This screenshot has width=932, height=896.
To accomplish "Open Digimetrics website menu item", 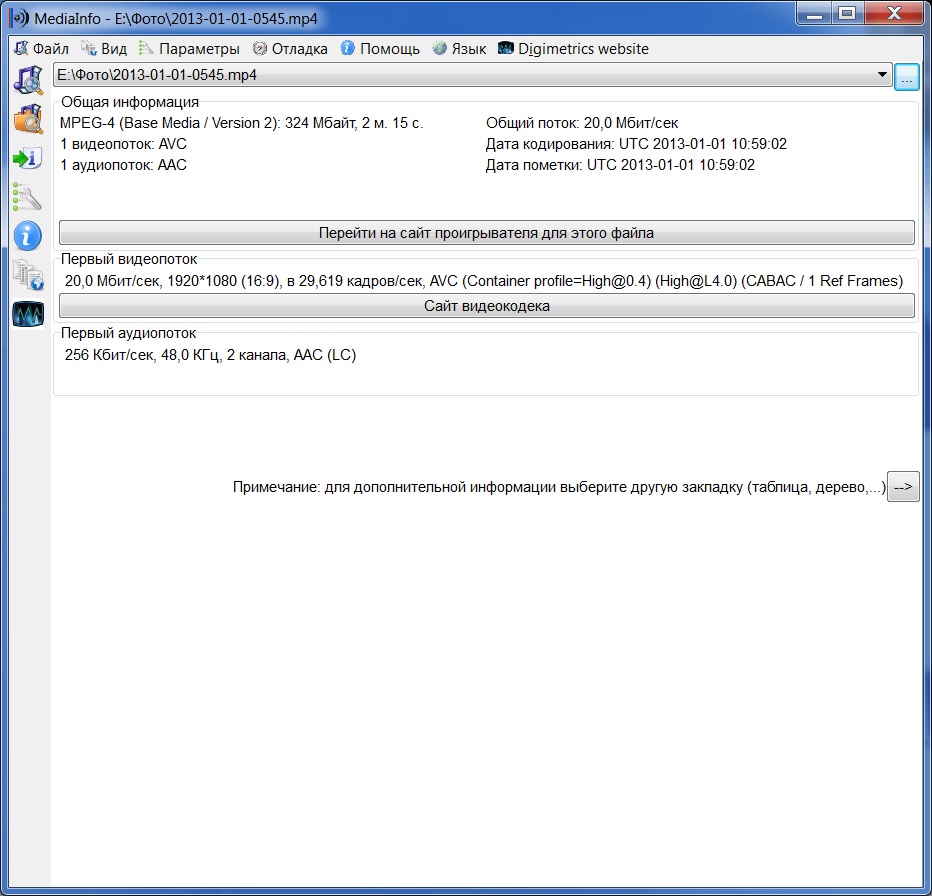I will (574, 49).
